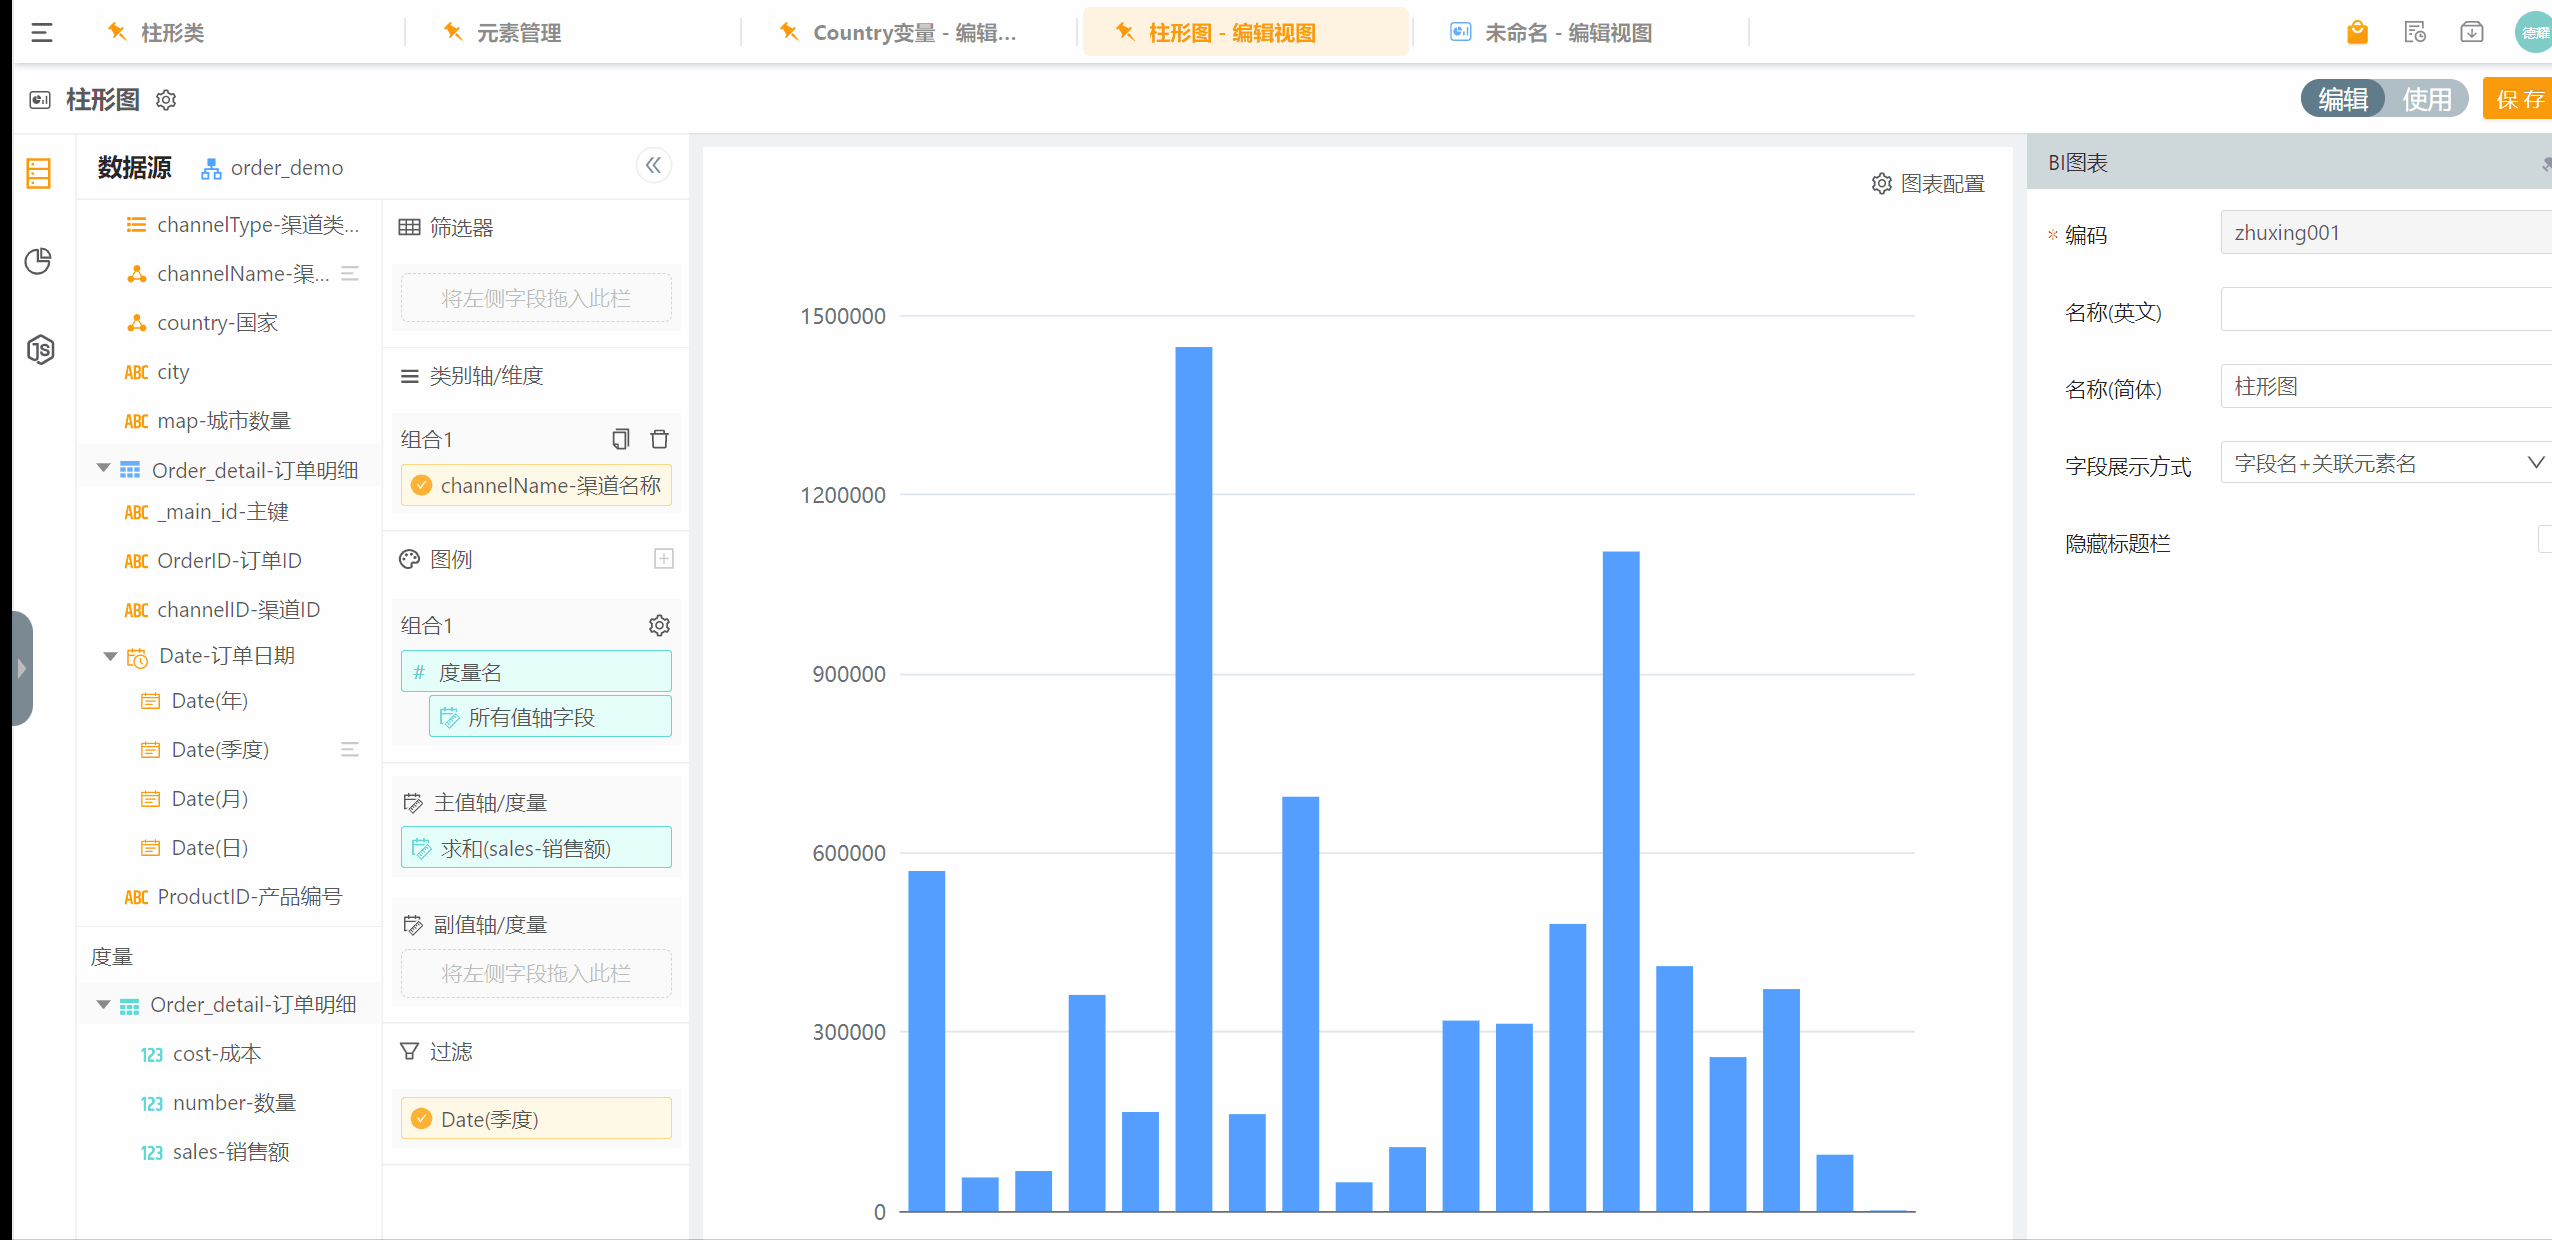
Task: Switch to the 未命名 - 编辑视图 tab
Action: point(1567,33)
